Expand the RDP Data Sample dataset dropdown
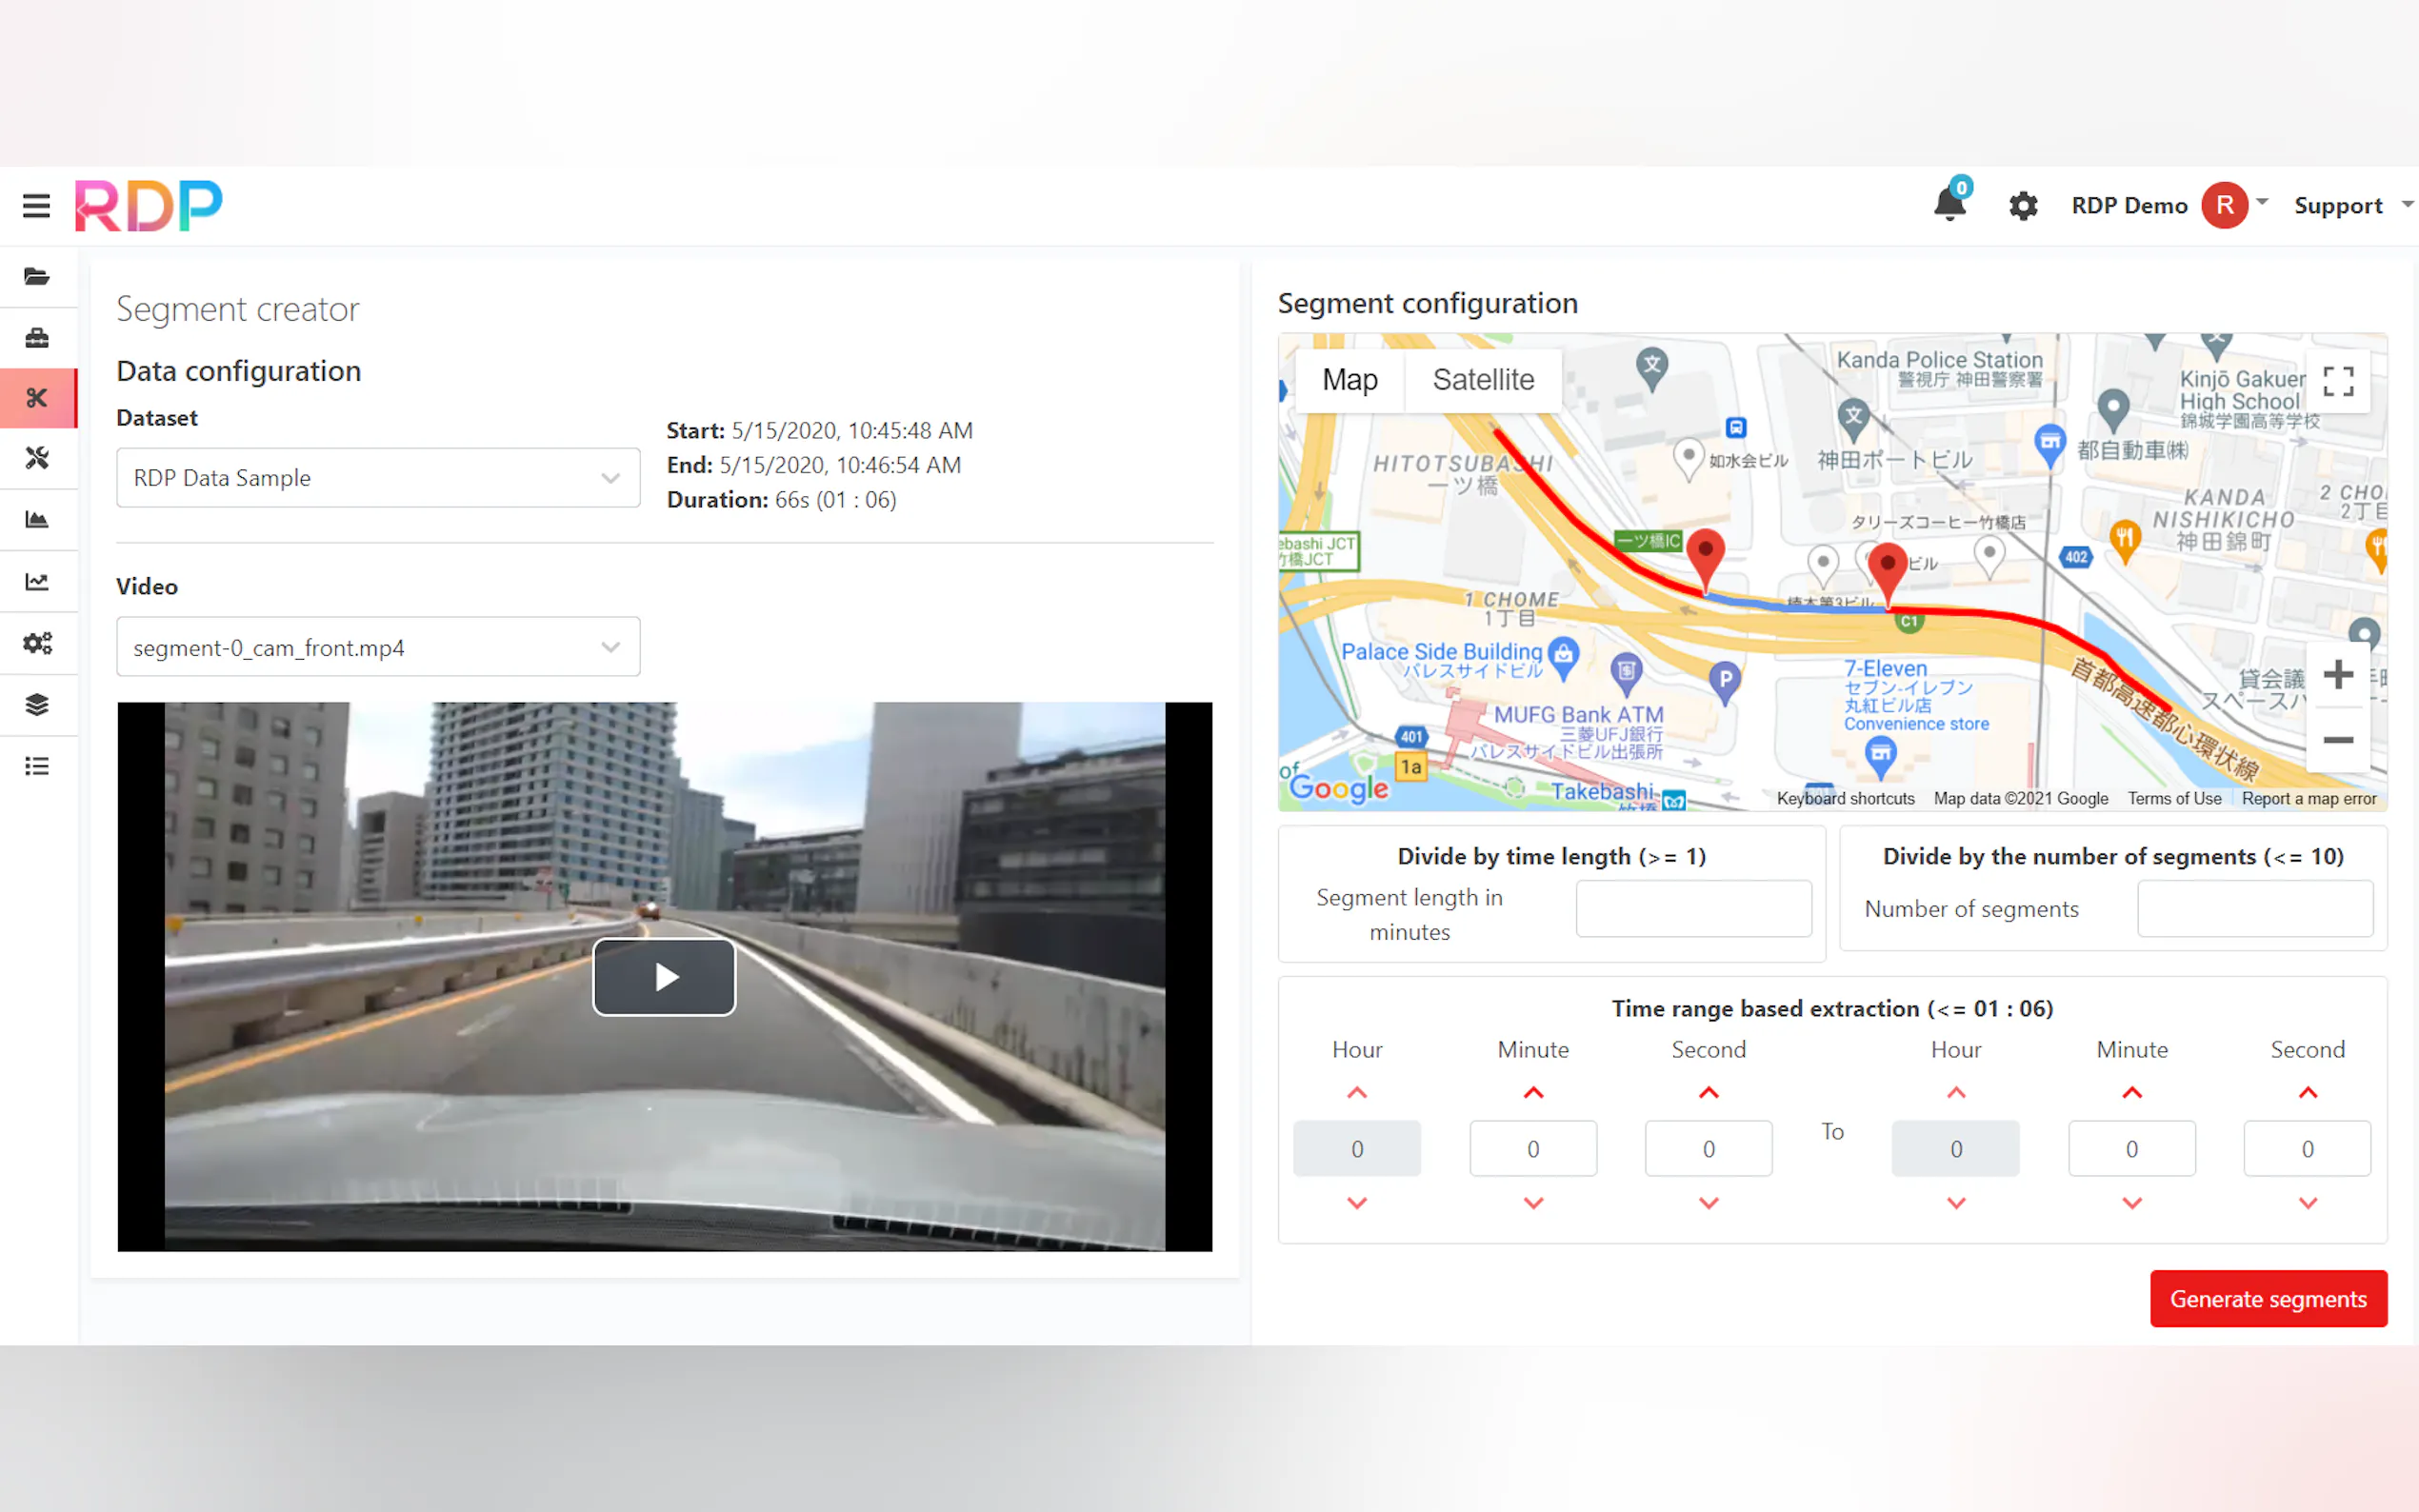 point(378,478)
